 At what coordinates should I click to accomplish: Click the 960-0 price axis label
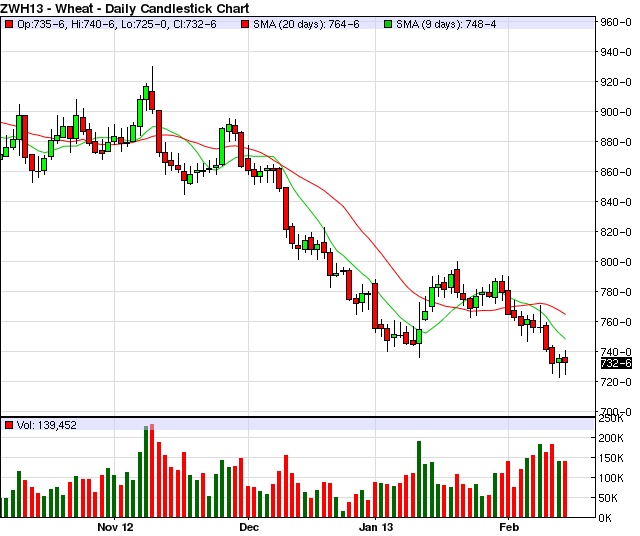coord(616,22)
